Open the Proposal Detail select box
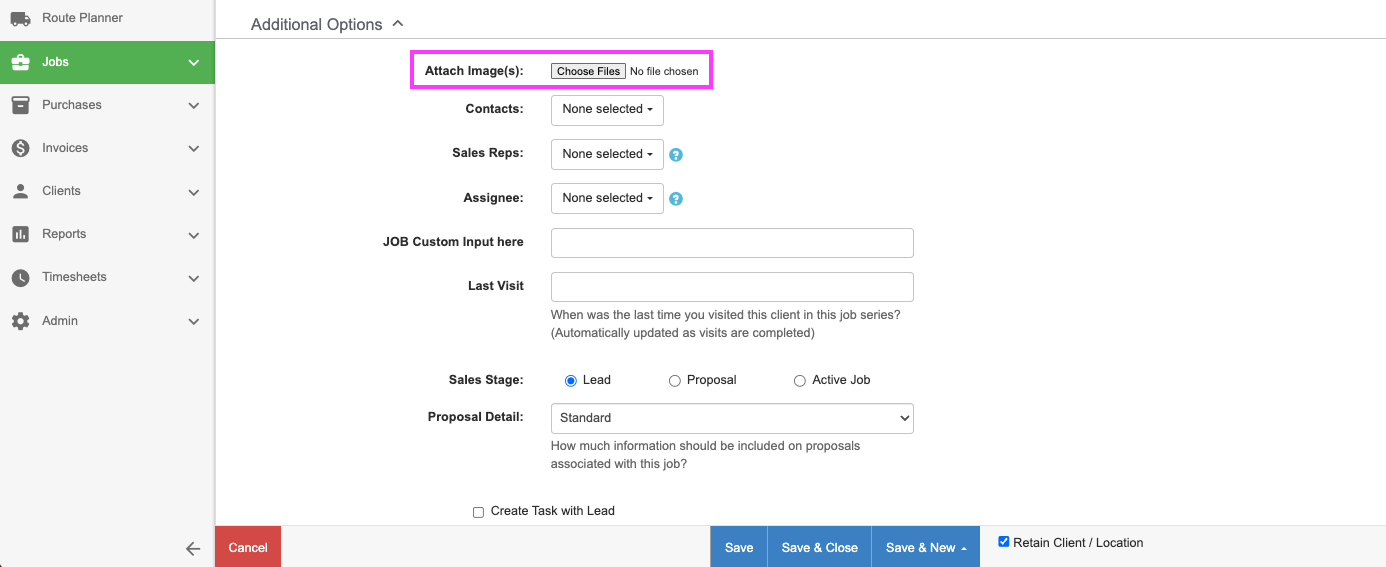Image resolution: width=1386 pixels, height=567 pixels. click(732, 418)
